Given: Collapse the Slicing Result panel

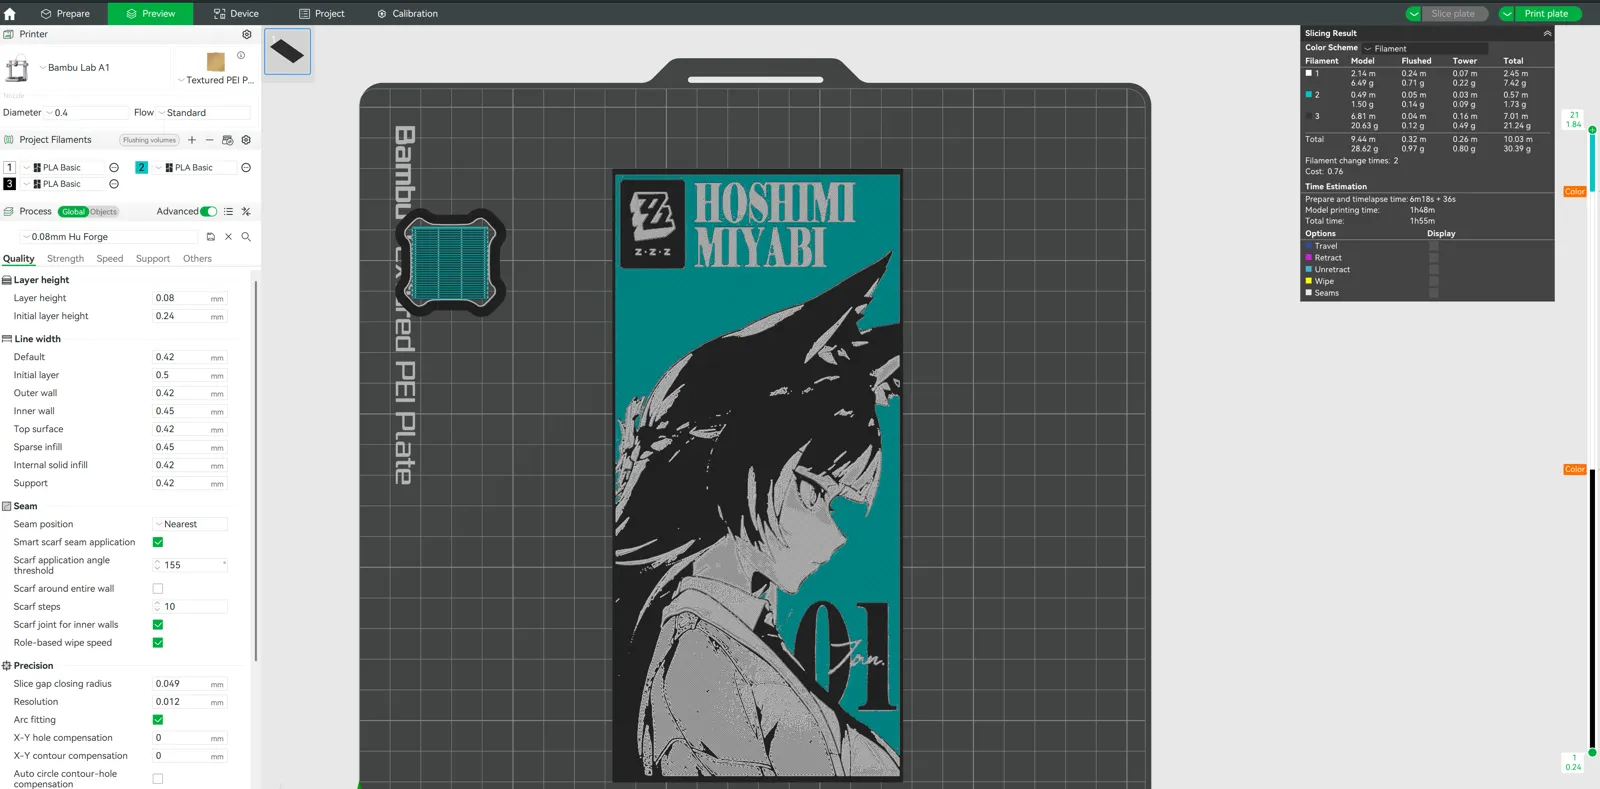Looking at the screenshot, I should (1547, 33).
